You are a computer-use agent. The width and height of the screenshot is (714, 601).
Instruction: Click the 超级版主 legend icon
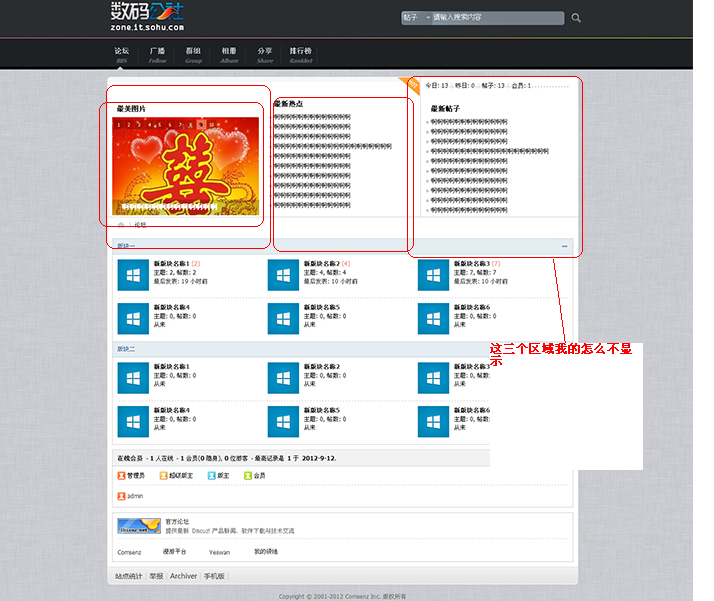[163, 476]
